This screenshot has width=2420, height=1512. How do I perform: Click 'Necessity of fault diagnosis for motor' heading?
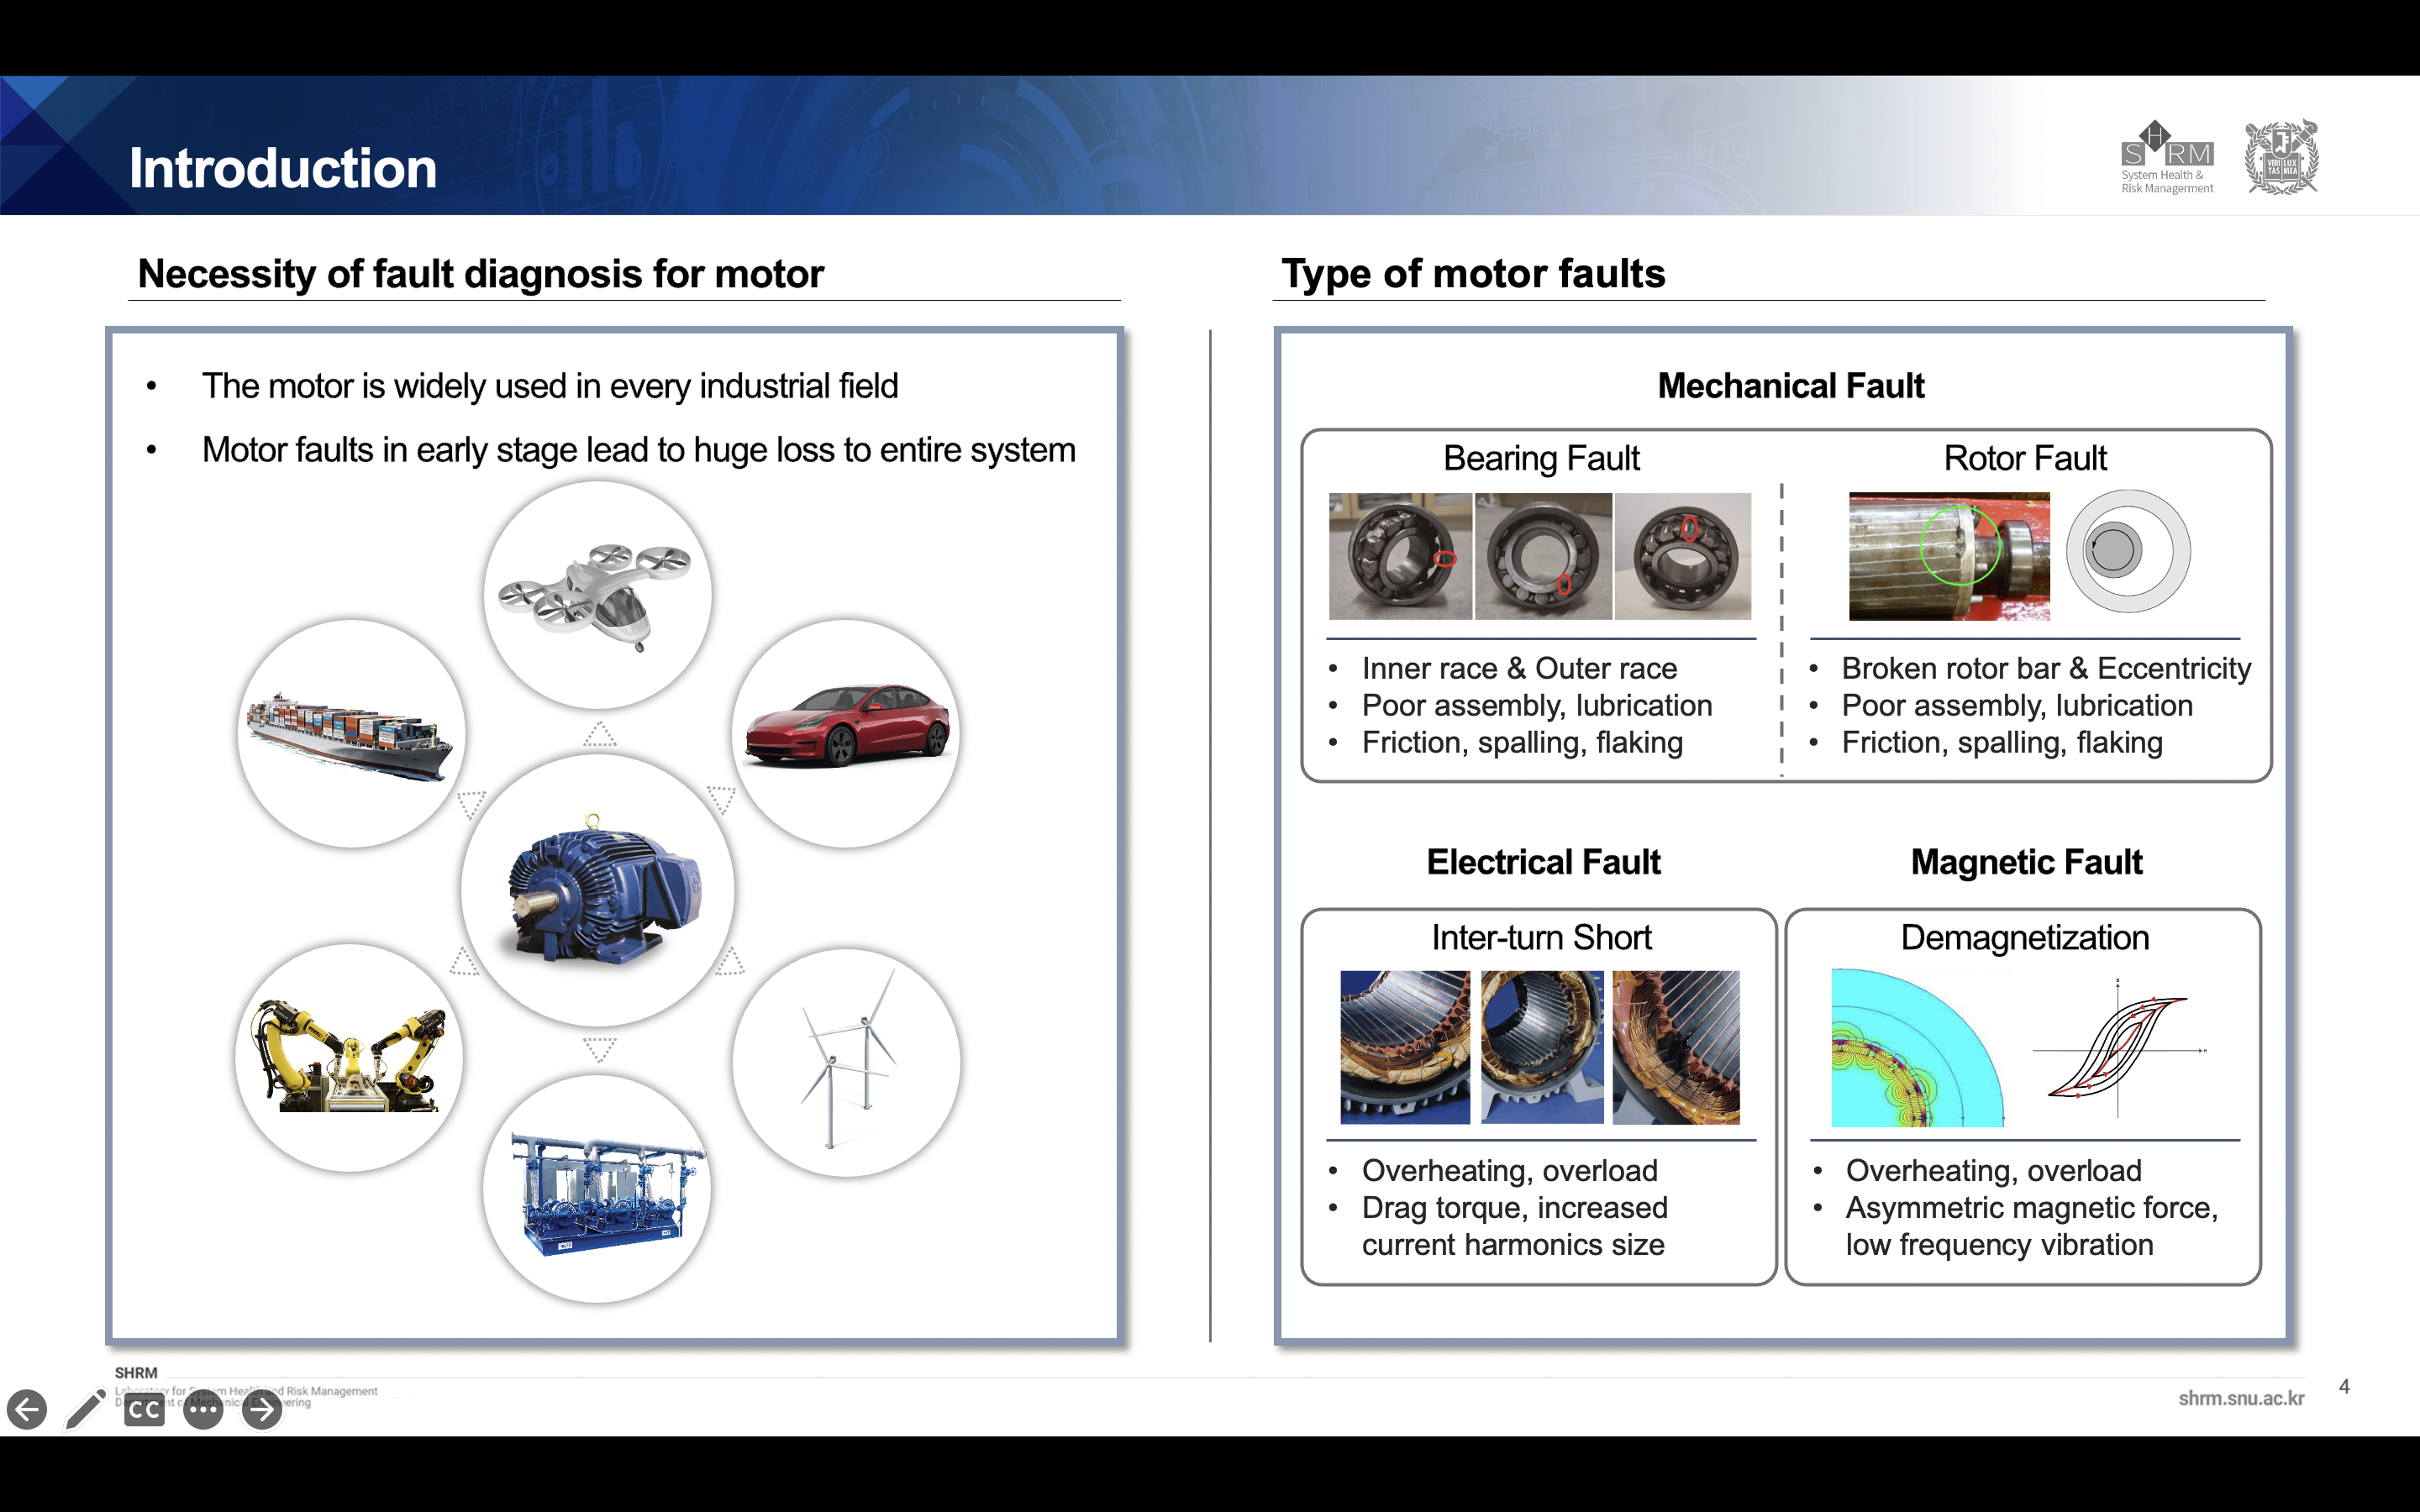[x=481, y=274]
